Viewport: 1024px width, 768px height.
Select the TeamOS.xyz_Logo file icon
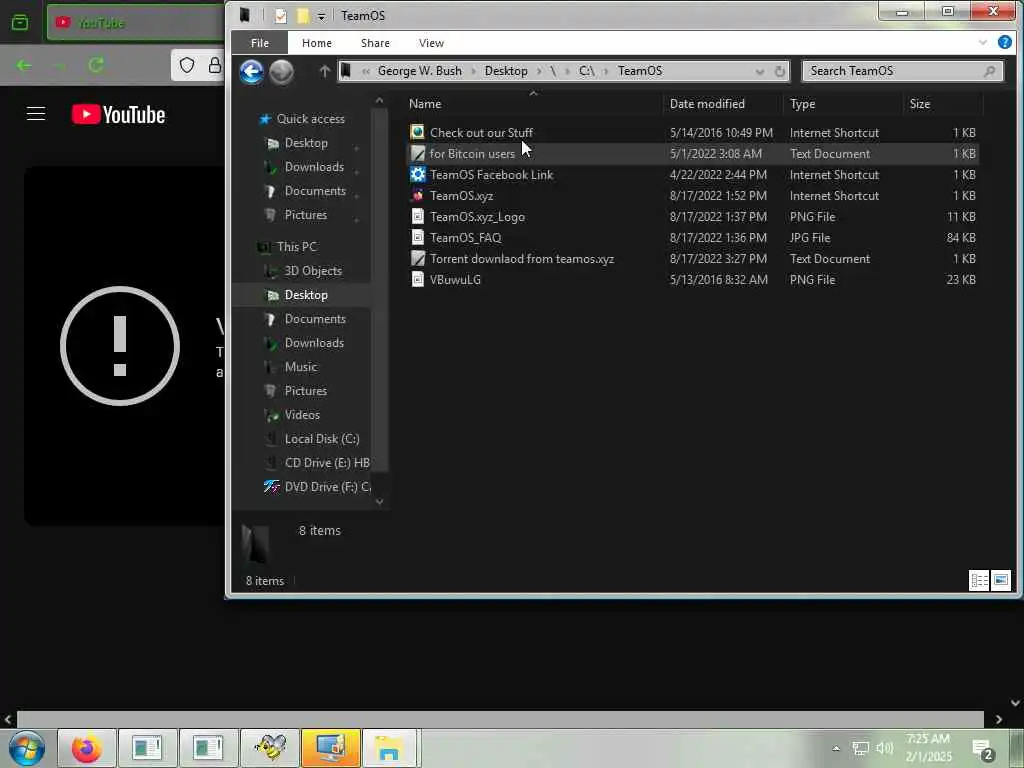(x=417, y=216)
